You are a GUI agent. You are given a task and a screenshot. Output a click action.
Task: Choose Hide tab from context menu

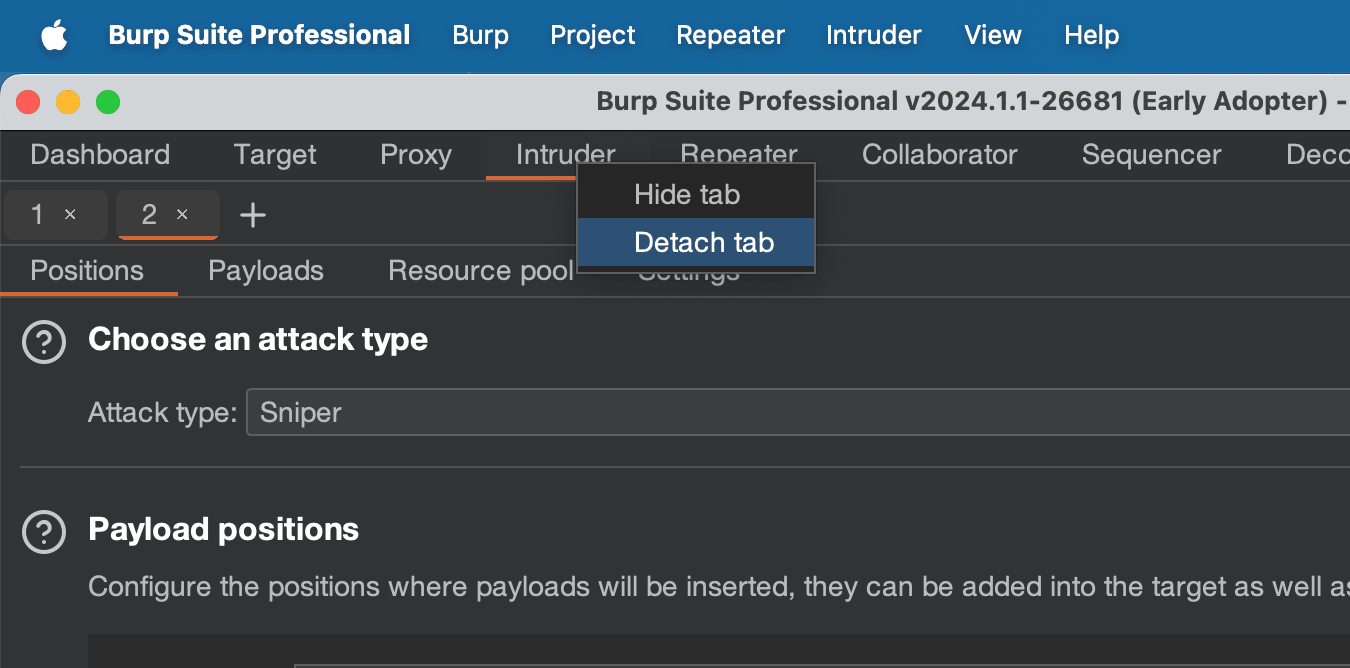pos(687,194)
